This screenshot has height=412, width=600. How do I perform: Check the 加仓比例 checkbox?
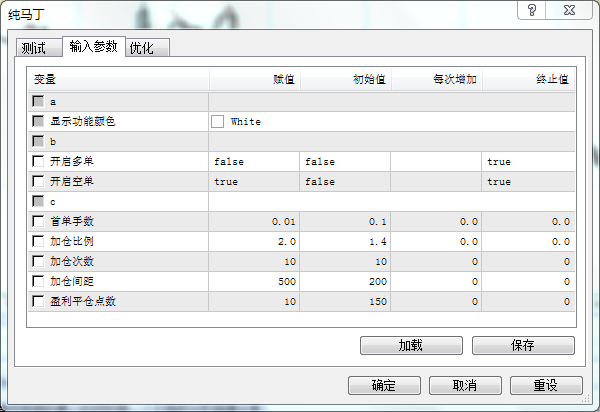pyautogui.click(x=38, y=241)
